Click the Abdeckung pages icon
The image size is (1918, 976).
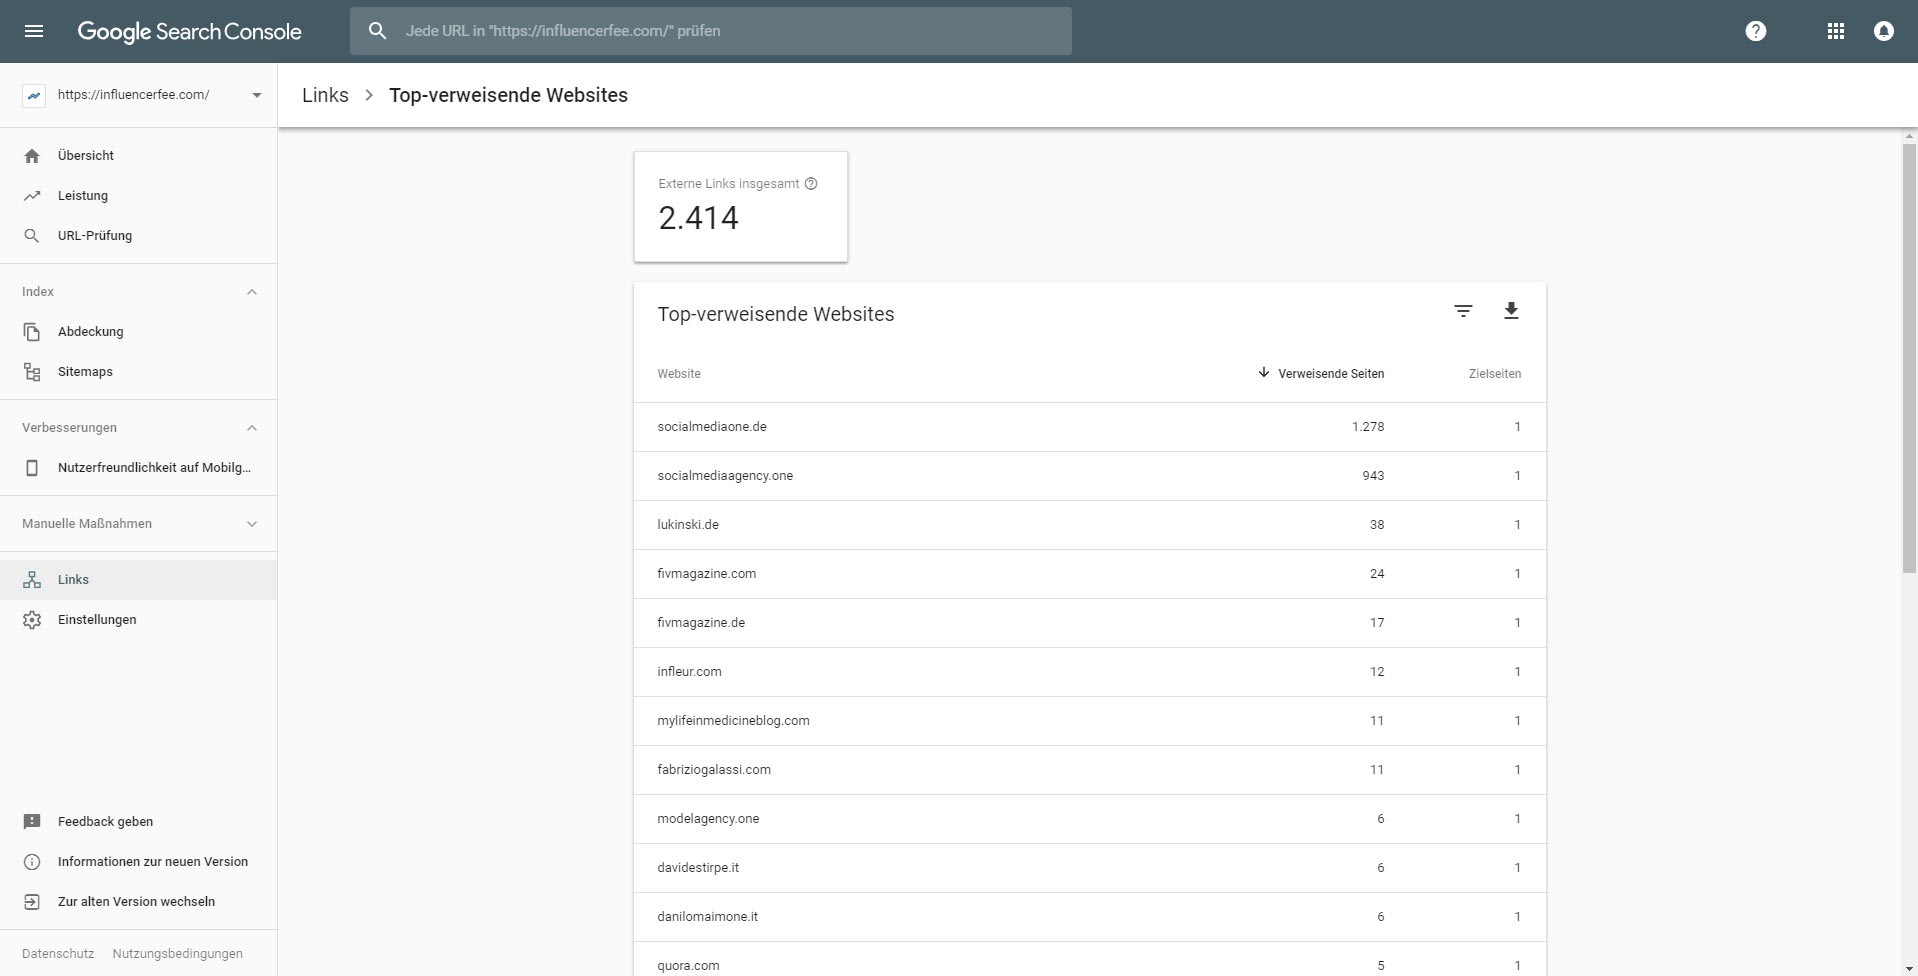pos(32,332)
